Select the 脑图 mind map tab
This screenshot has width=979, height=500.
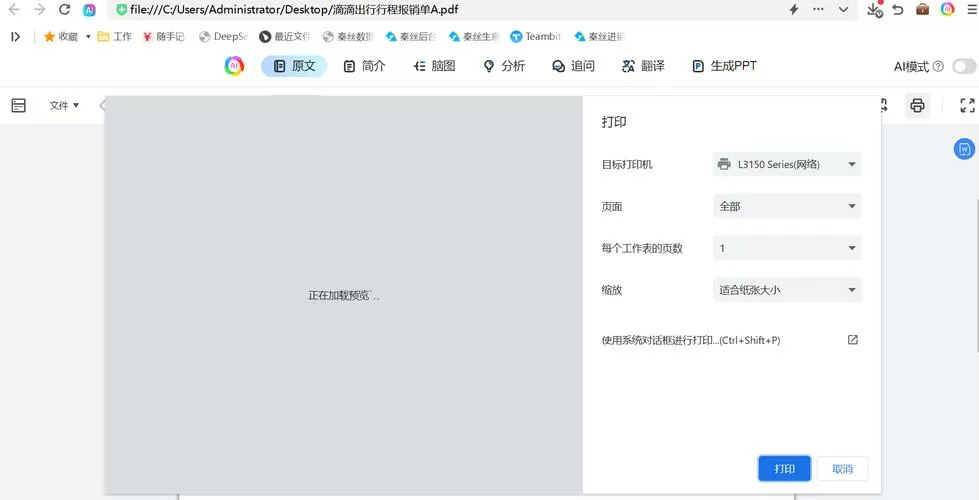[x=435, y=66]
